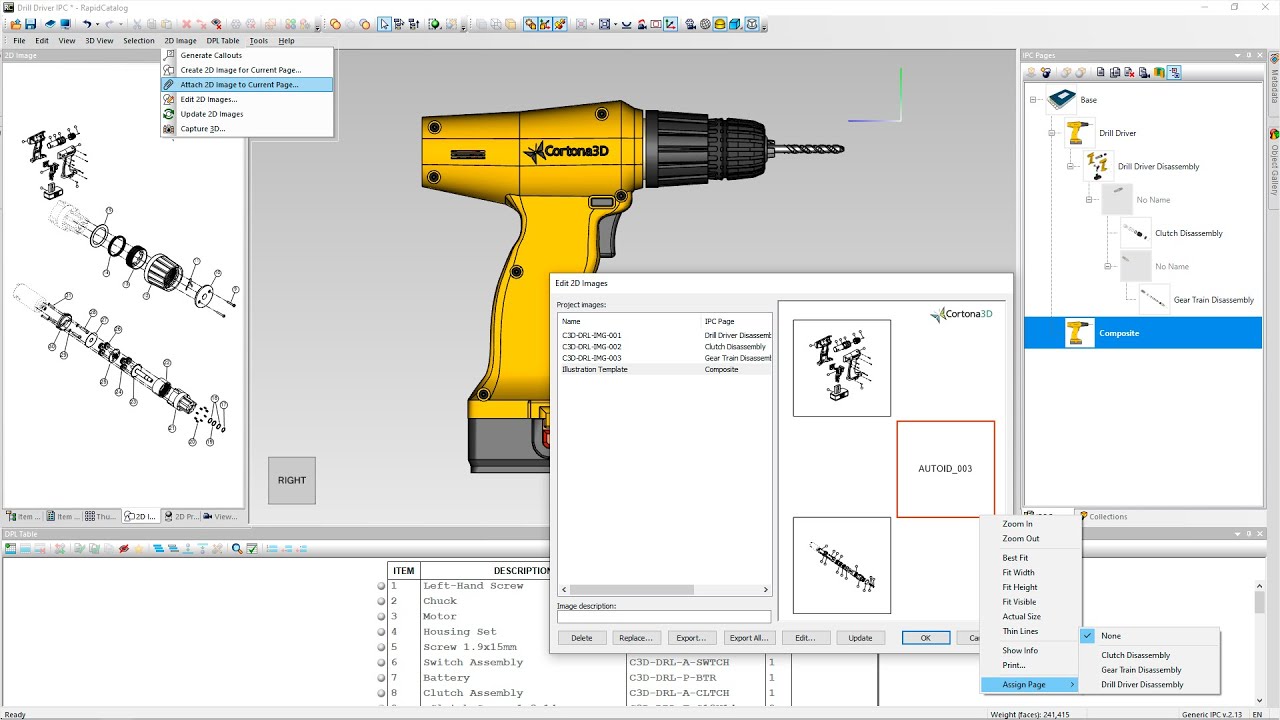The image size is (1280, 720).
Task: Select C3D-DRL-IMG-002 in project images list
Action: 665,347
